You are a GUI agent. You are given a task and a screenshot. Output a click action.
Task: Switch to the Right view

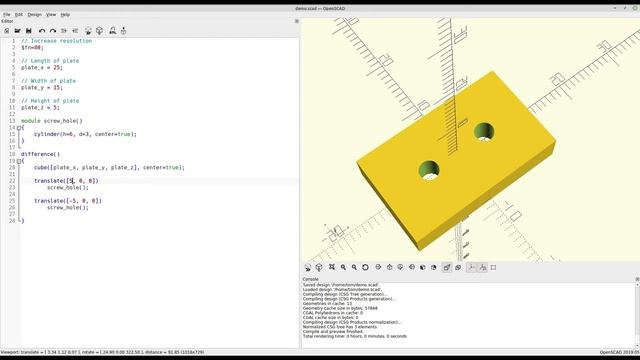378,267
